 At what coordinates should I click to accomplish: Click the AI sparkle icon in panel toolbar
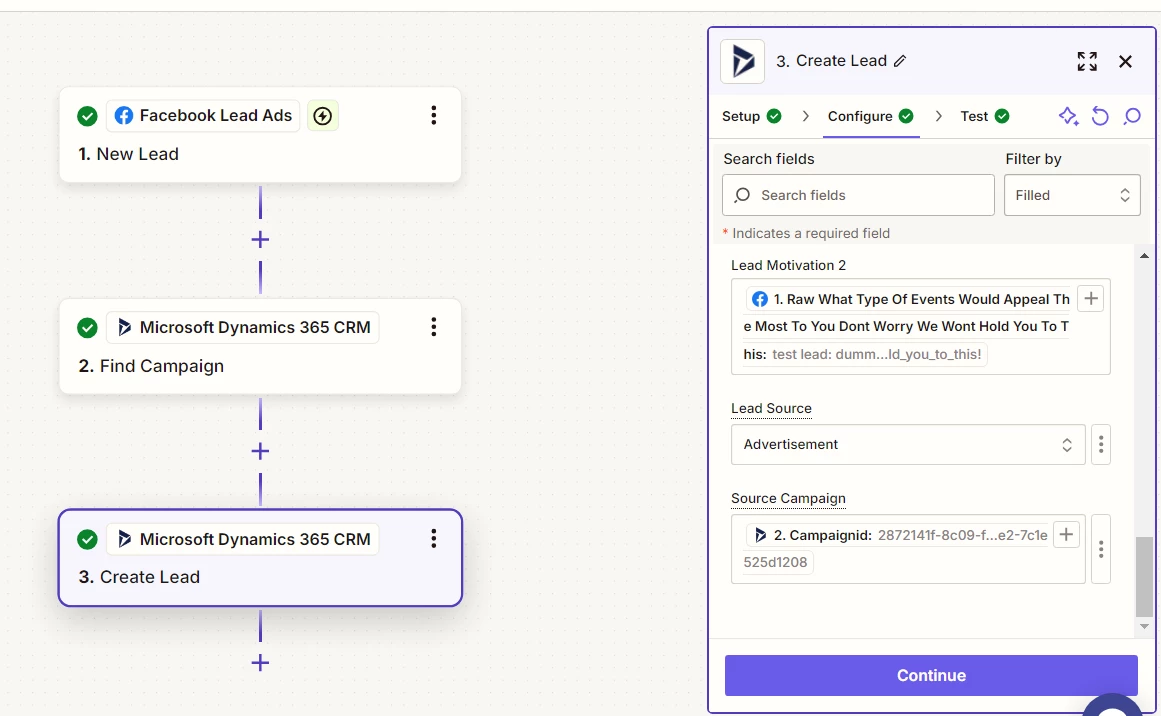click(1068, 116)
